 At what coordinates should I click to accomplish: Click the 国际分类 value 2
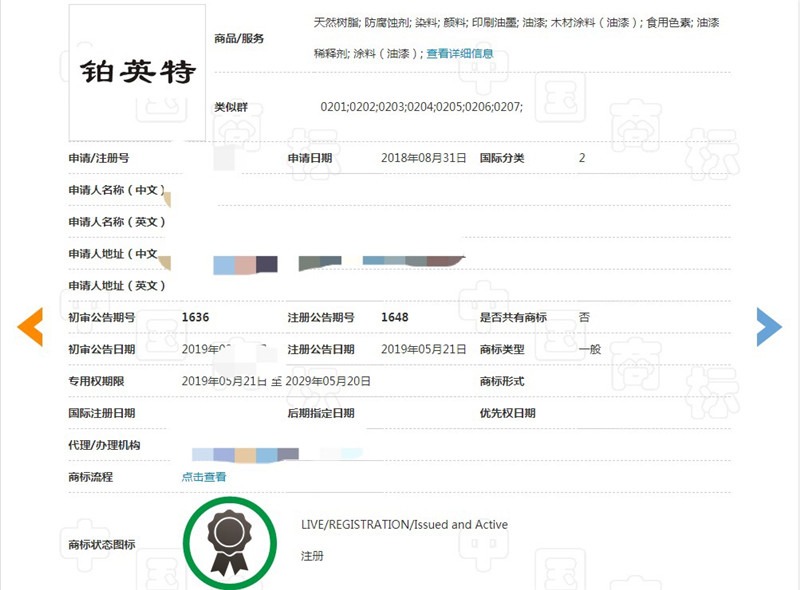tap(582, 158)
